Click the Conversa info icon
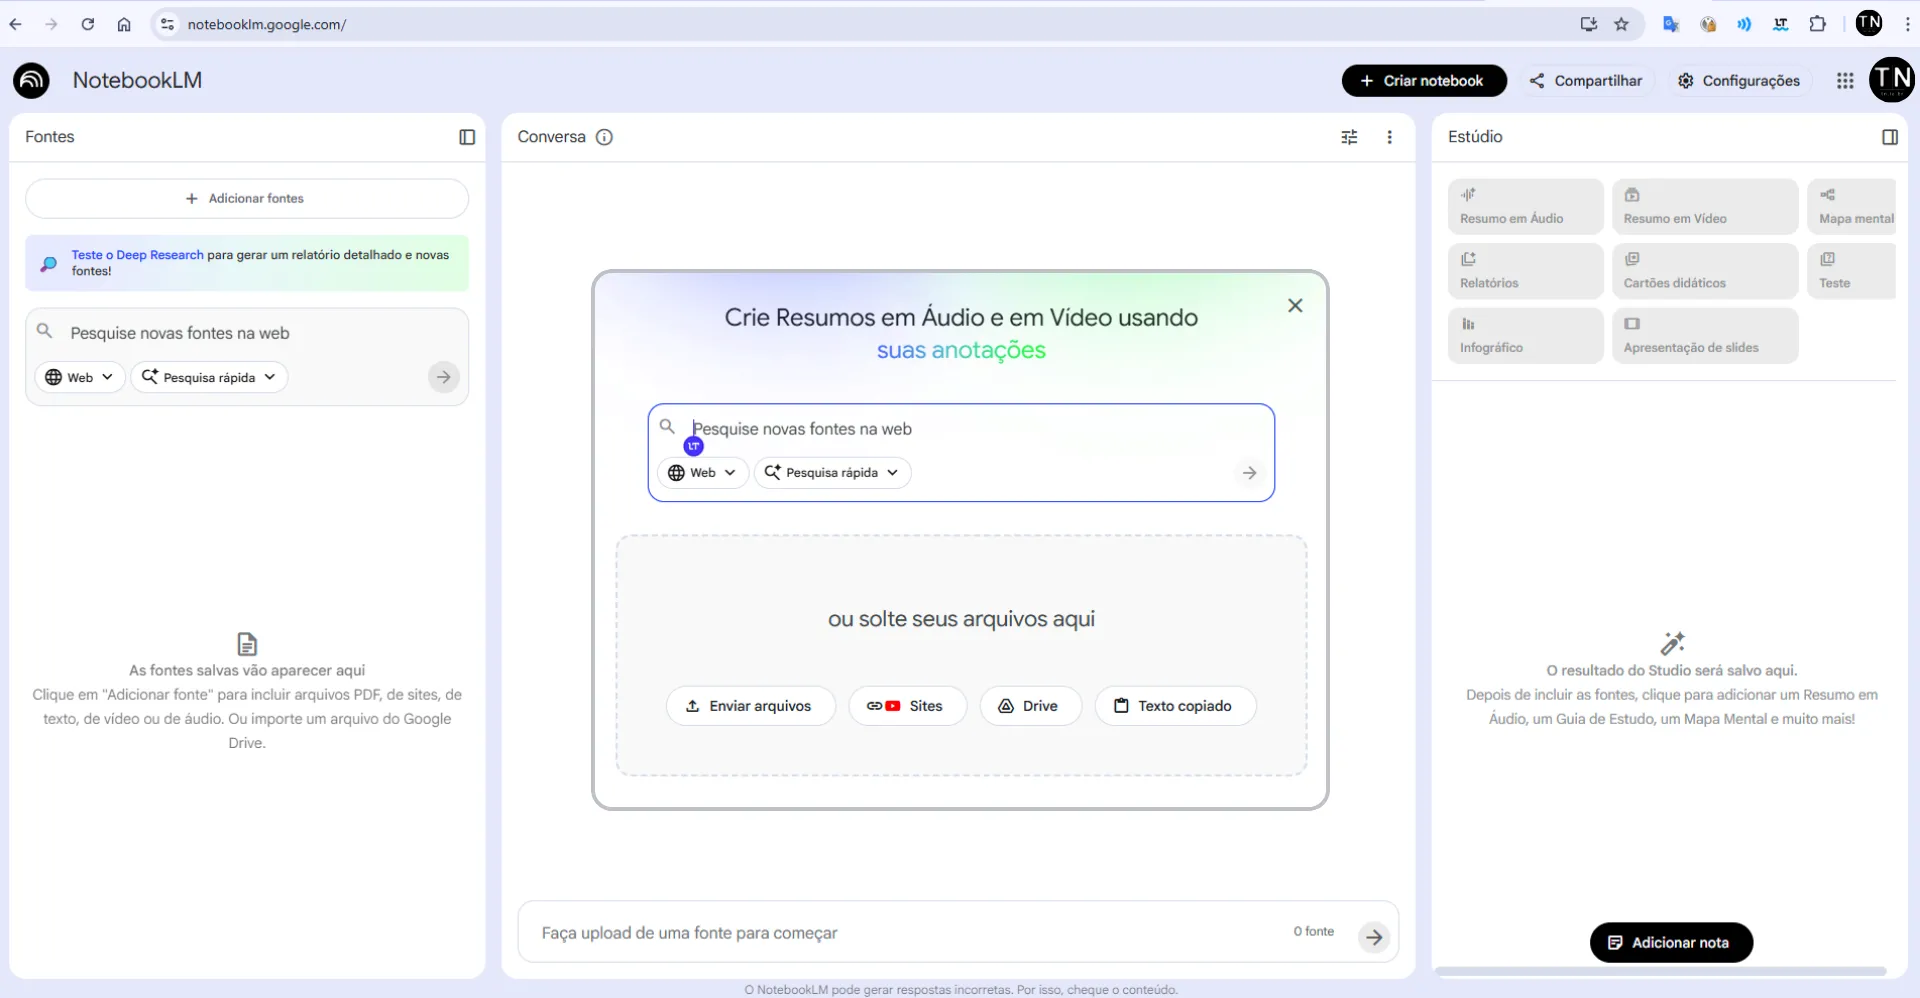 pos(604,137)
